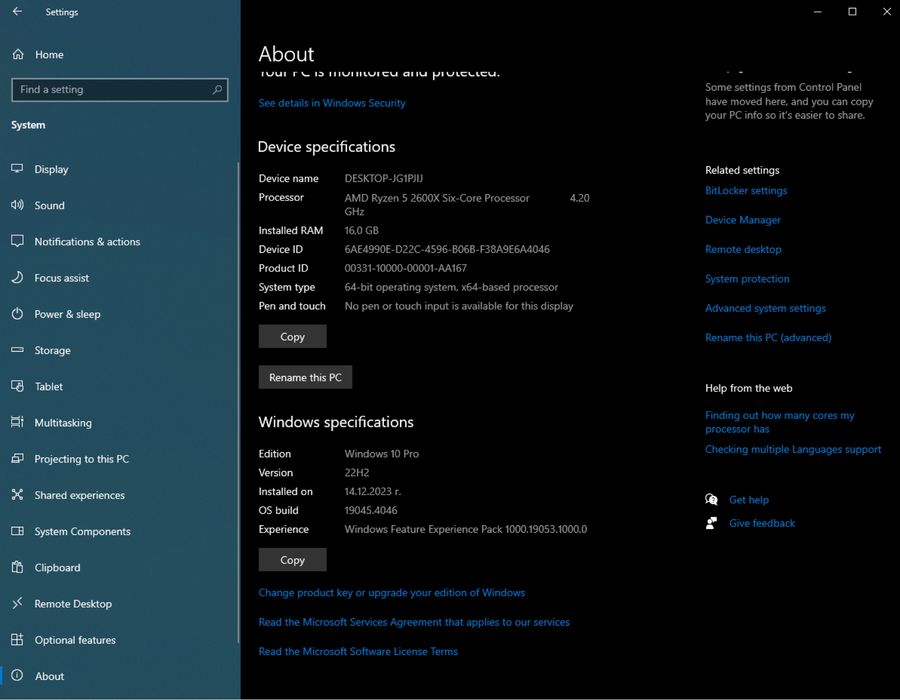Select System Components in sidebar
900x700 pixels.
click(x=82, y=531)
